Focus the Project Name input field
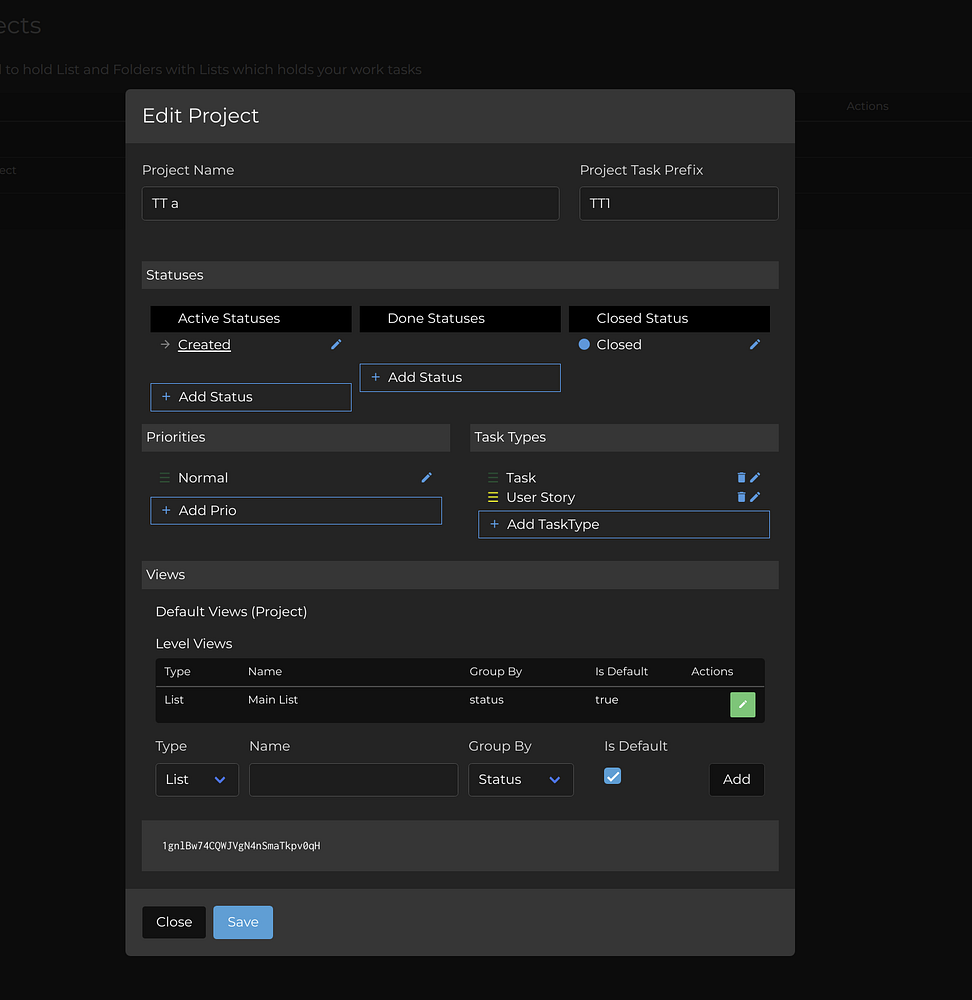This screenshot has height=1000, width=972. click(350, 204)
